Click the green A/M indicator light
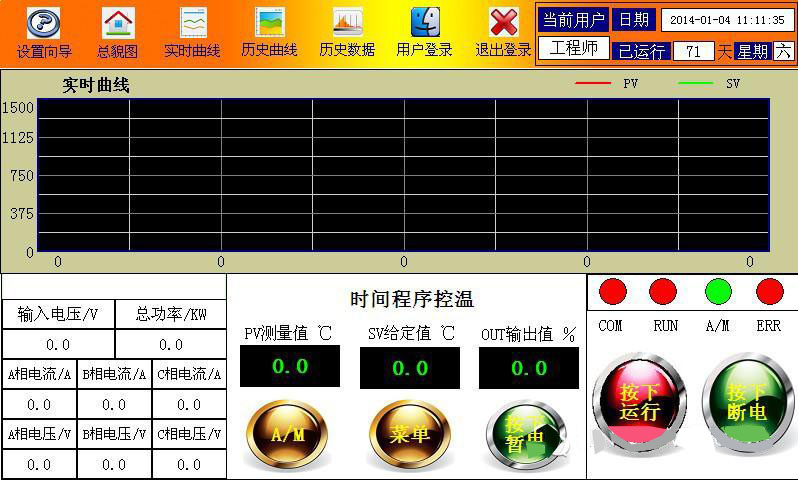The height and width of the screenshot is (480, 798). pyautogui.click(x=718, y=292)
